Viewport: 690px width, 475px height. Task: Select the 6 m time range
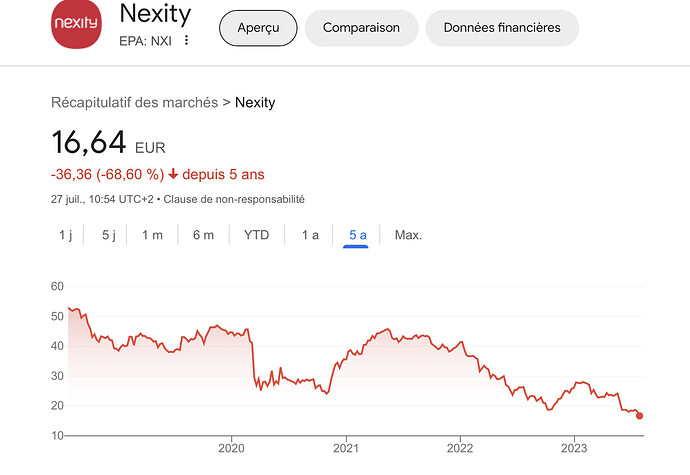[203, 235]
